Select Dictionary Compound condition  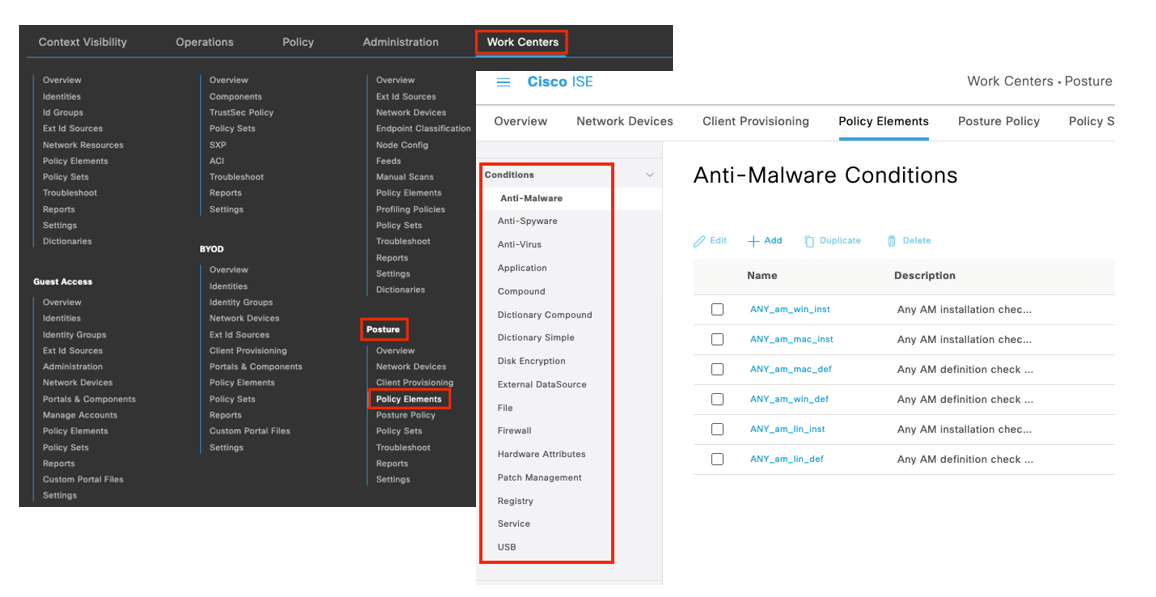545,315
